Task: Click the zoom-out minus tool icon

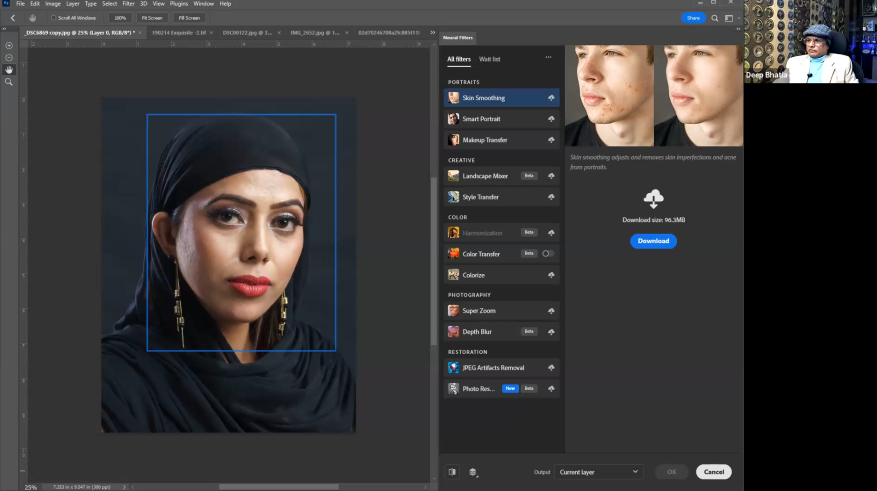Action: (9, 58)
